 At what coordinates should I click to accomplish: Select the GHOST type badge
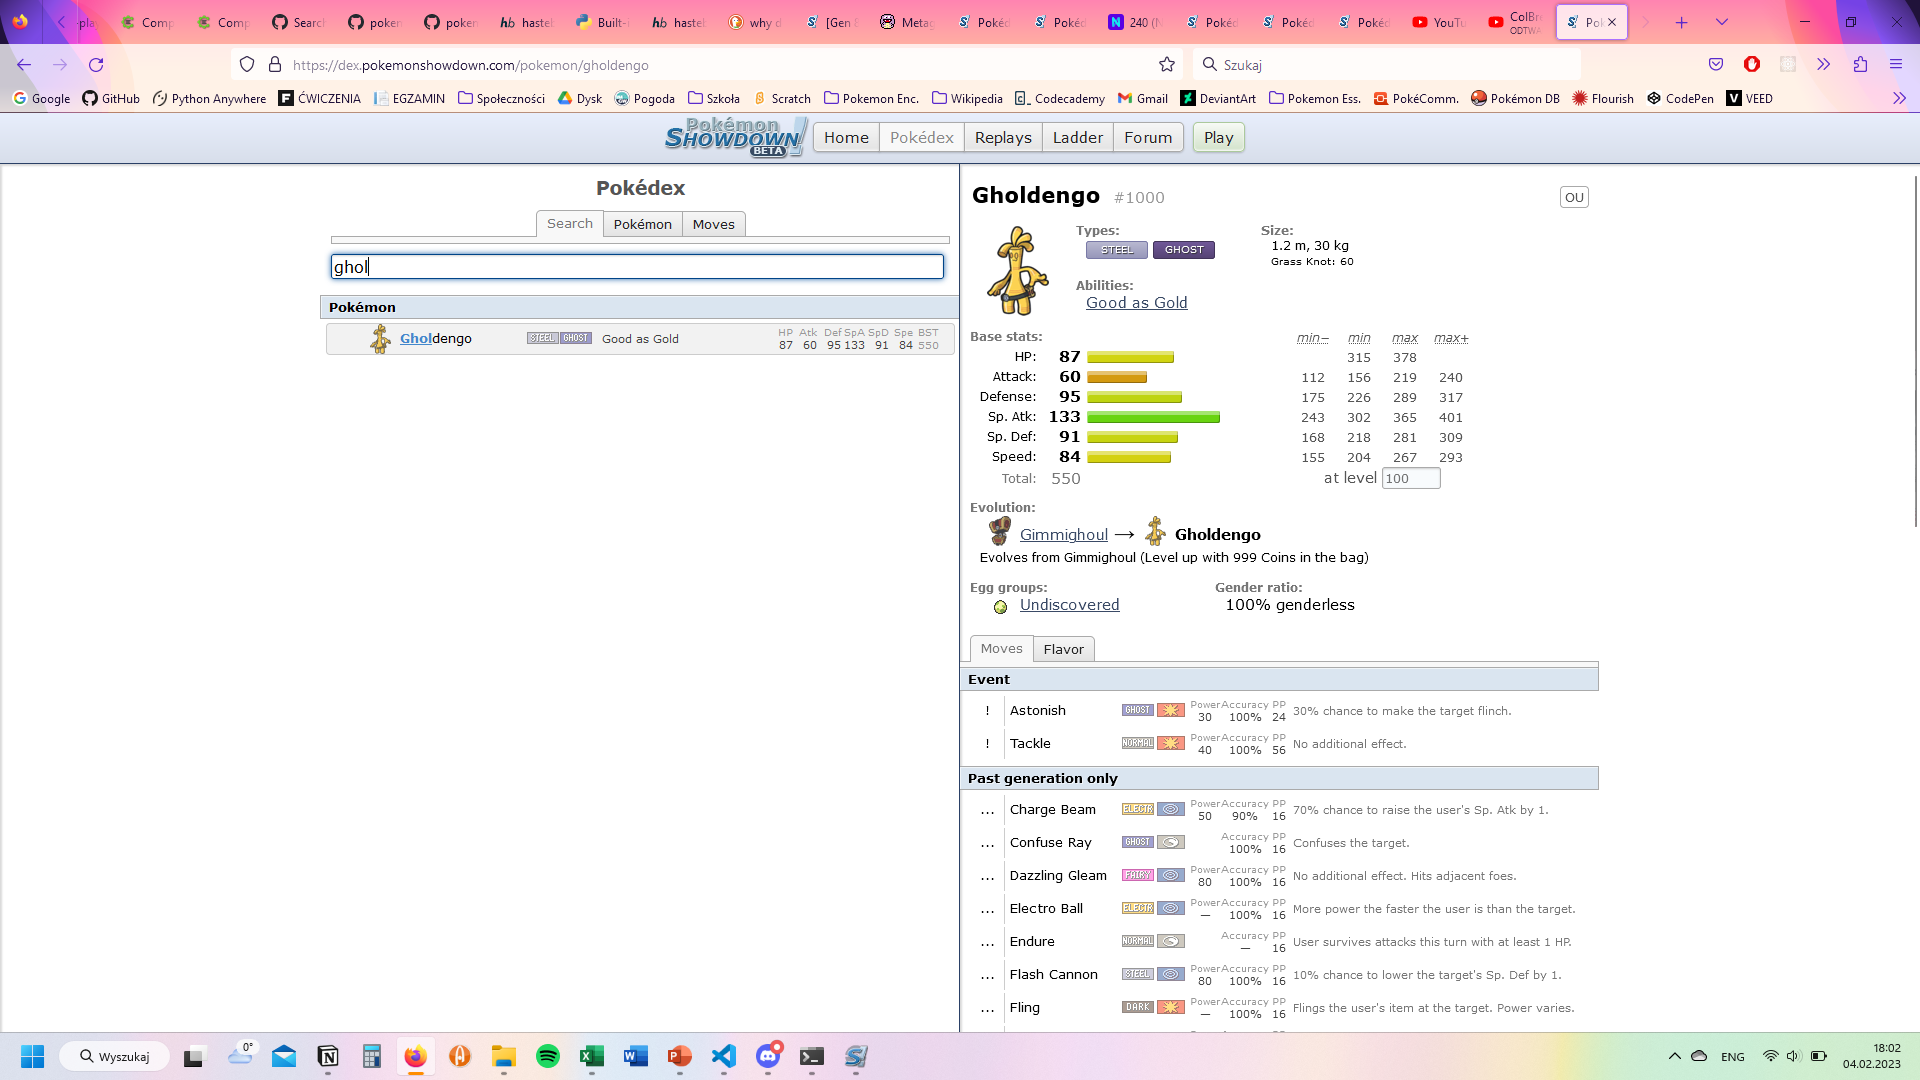point(1183,250)
